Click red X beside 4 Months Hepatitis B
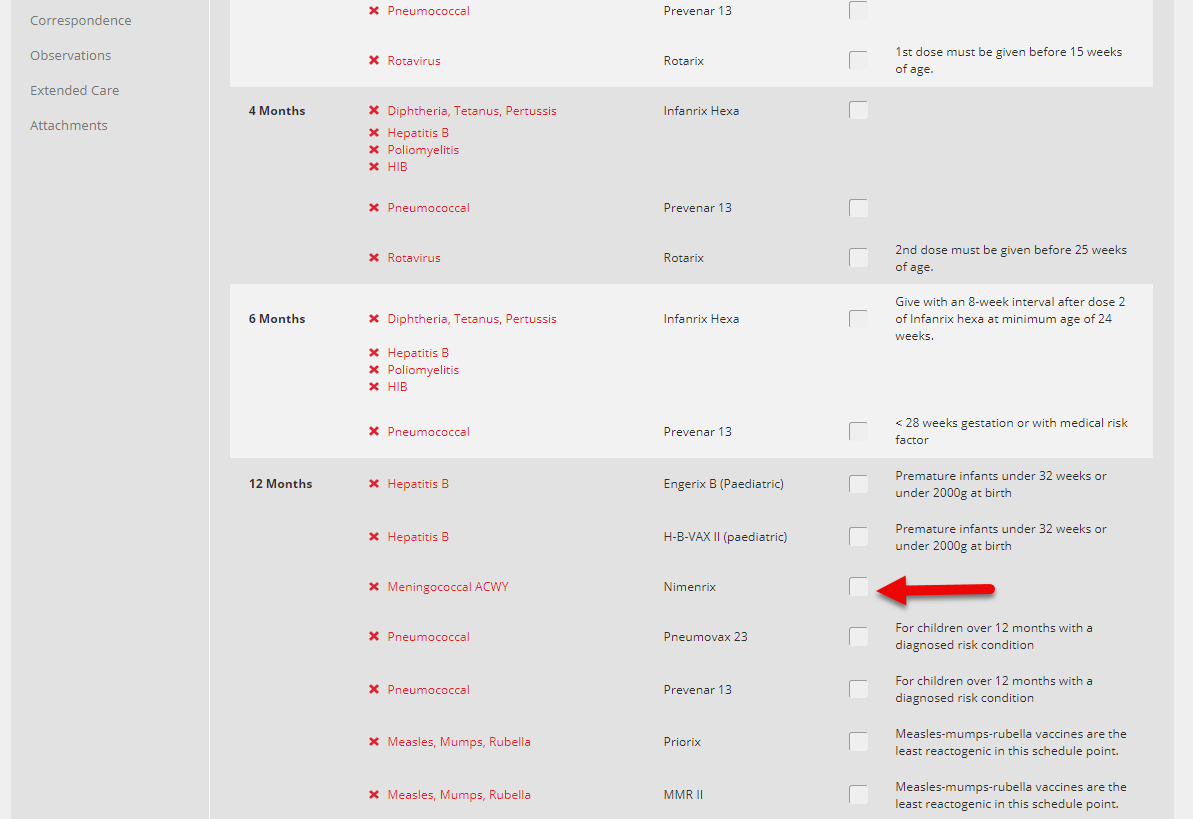This screenshot has height=819, width=1193. click(x=374, y=132)
